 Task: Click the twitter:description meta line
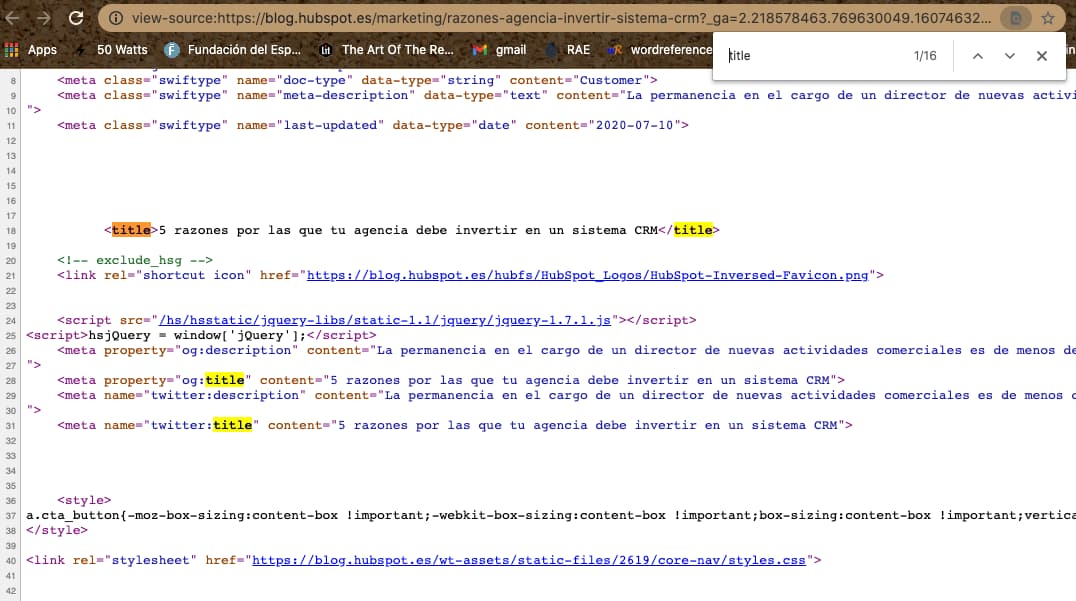tap(566, 395)
